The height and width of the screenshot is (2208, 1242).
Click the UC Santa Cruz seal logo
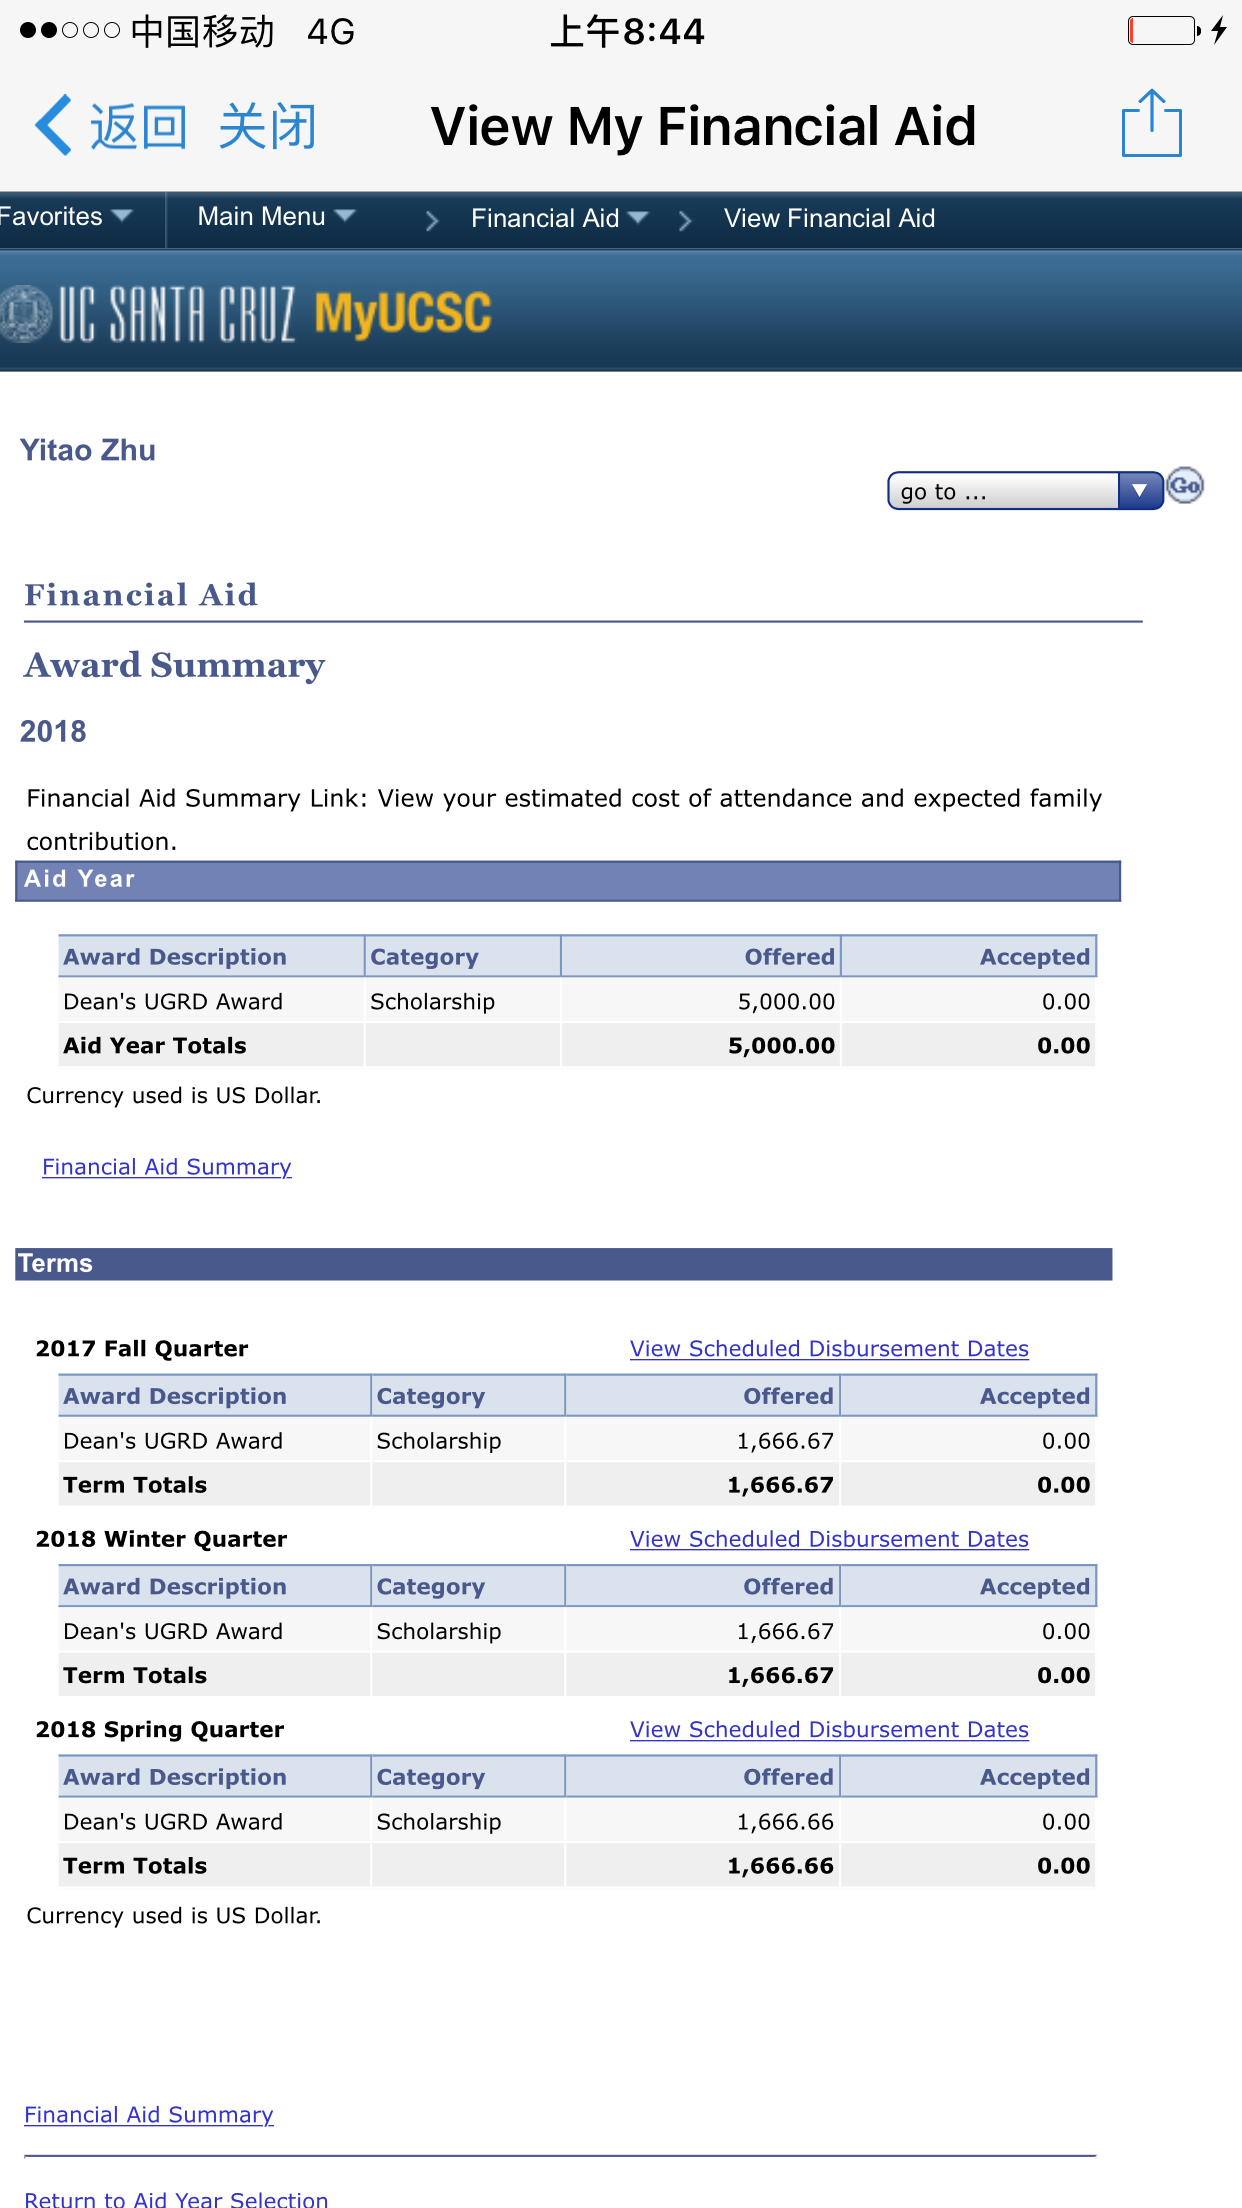click(24, 314)
